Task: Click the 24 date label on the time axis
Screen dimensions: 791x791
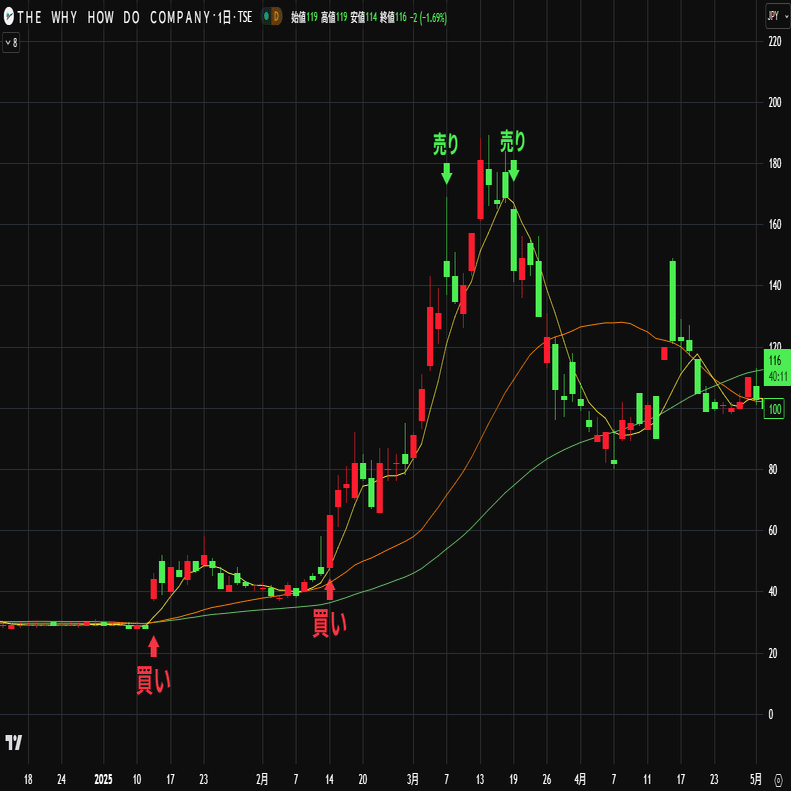Action: click(x=62, y=780)
